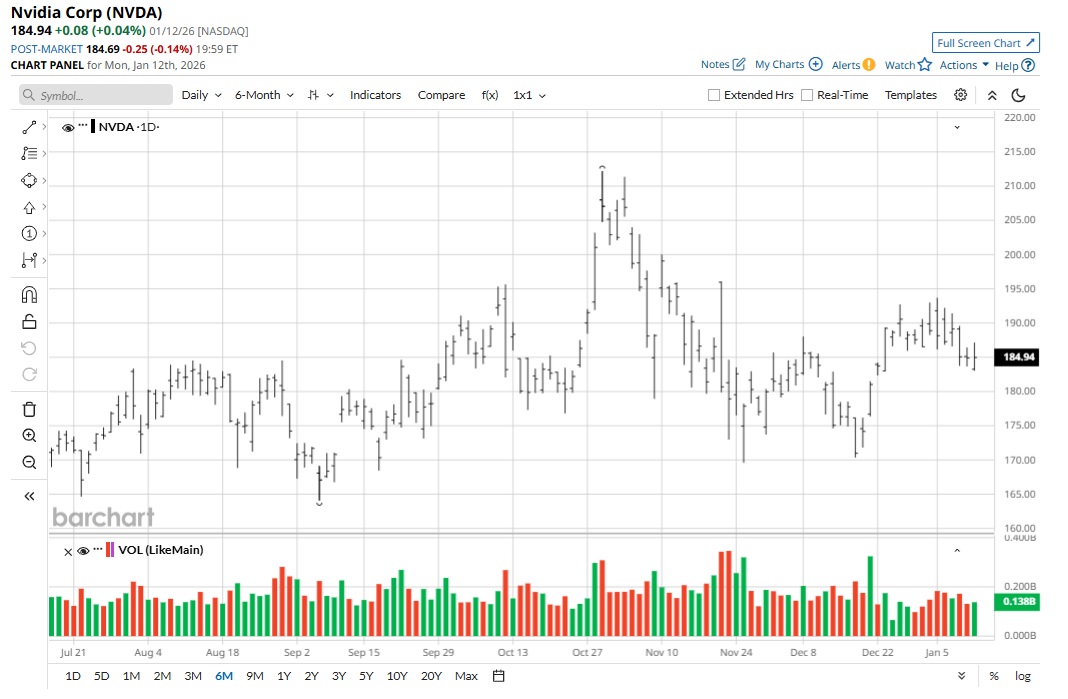Viewport: 1068px width, 699px height.
Task: Open chart settings gear icon
Action: (960, 95)
